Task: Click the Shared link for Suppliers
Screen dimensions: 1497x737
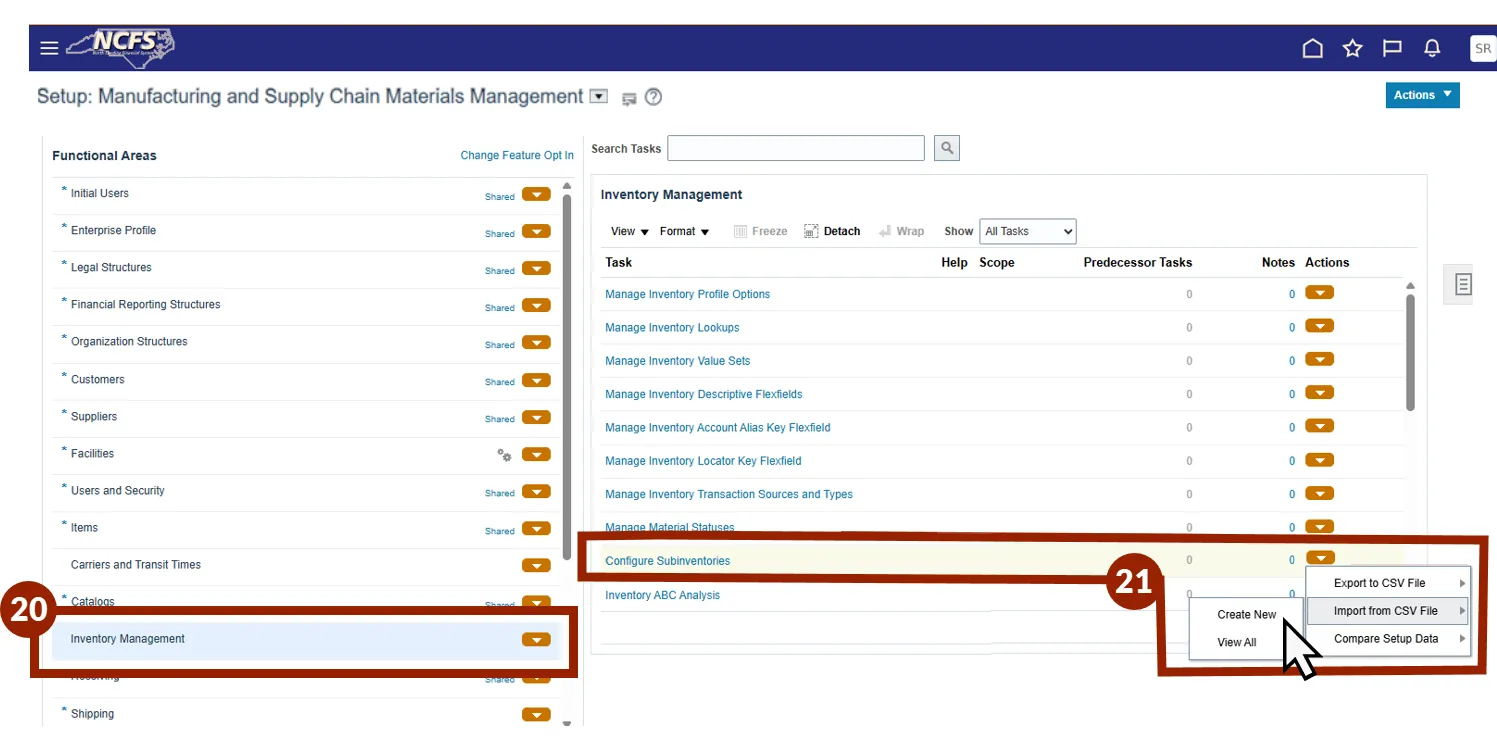Action: pyautogui.click(x=500, y=419)
